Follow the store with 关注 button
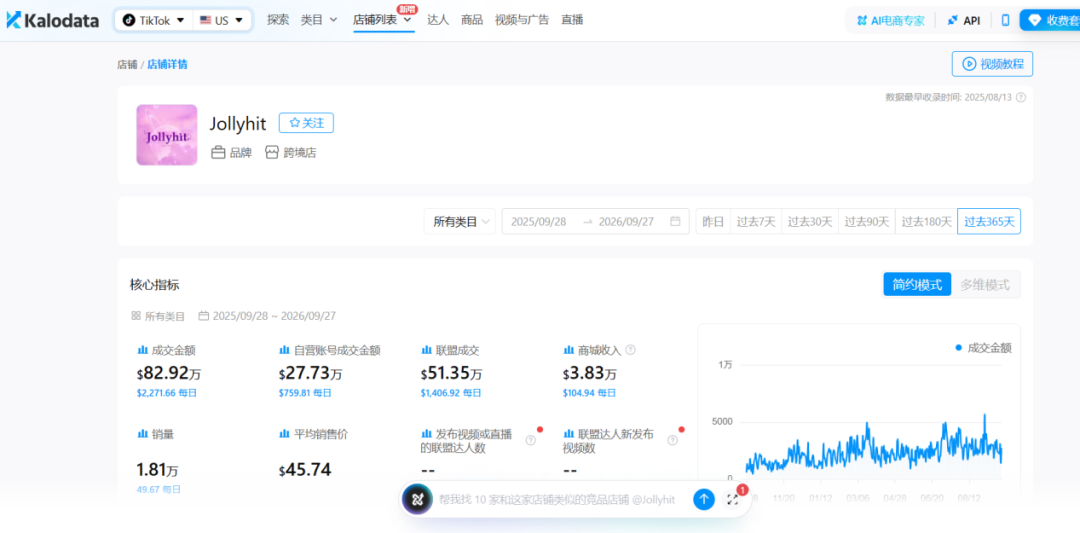The width and height of the screenshot is (1080, 533). pos(307,123)
